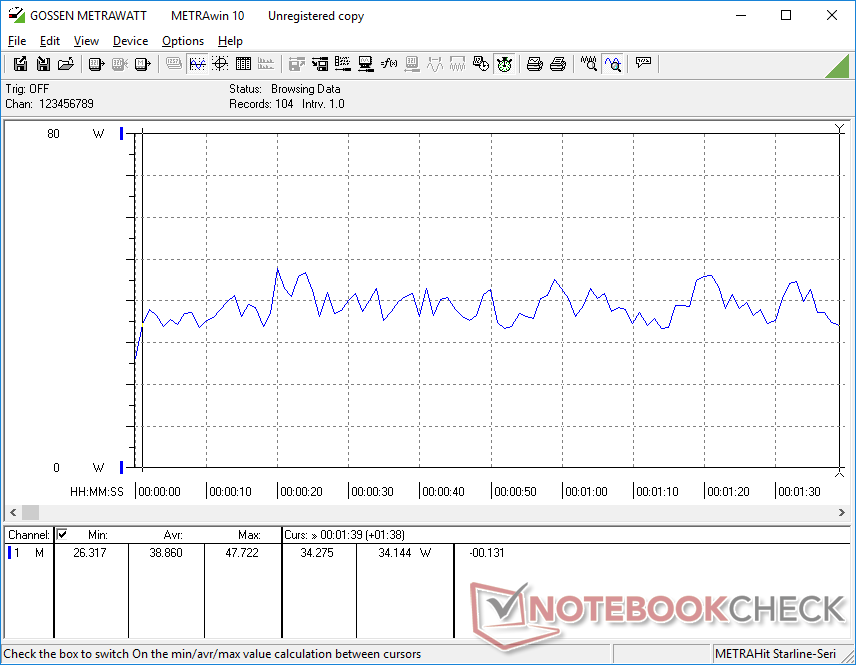Open the Edit menu

coord(50,41)
